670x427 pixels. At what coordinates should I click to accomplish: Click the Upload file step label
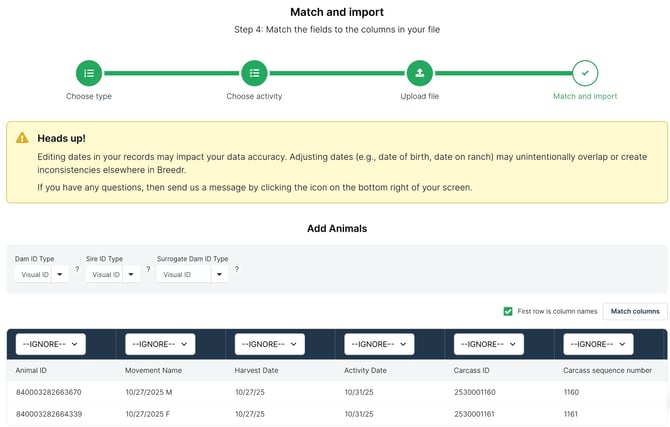pos(419,97)
